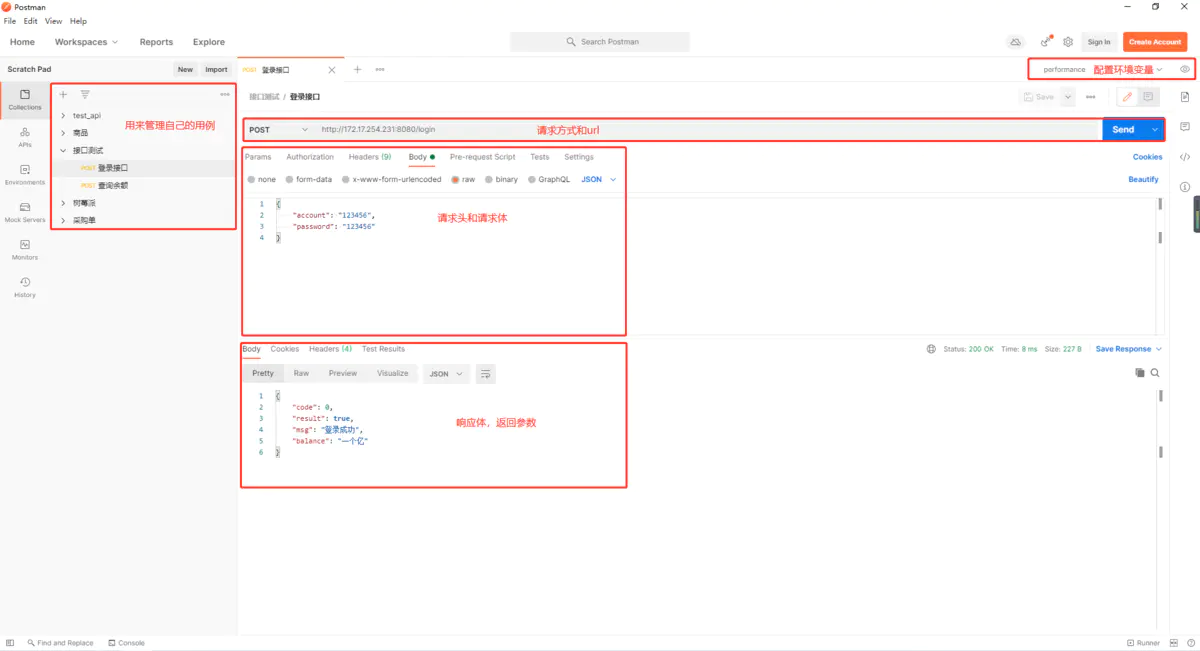Select the GraphQL body type
The image size is (1200, 651).
click(x=548, y=180)
